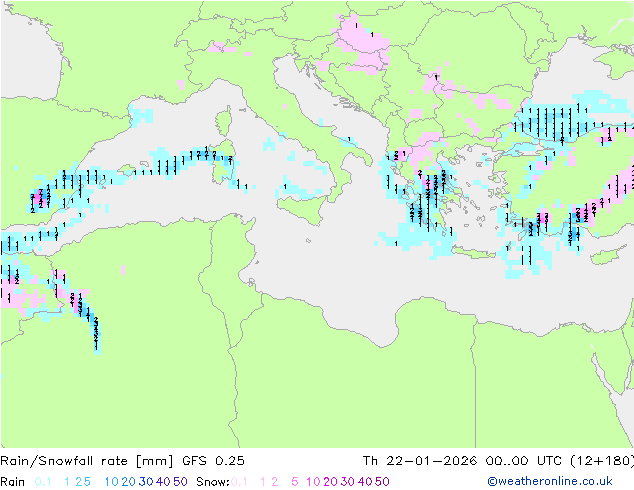Viewport: 634px width, 490px height.
Task: Open the ©weatheronline.co.uk copyright link
Action: pyautogui.click(x=549, y=482)
